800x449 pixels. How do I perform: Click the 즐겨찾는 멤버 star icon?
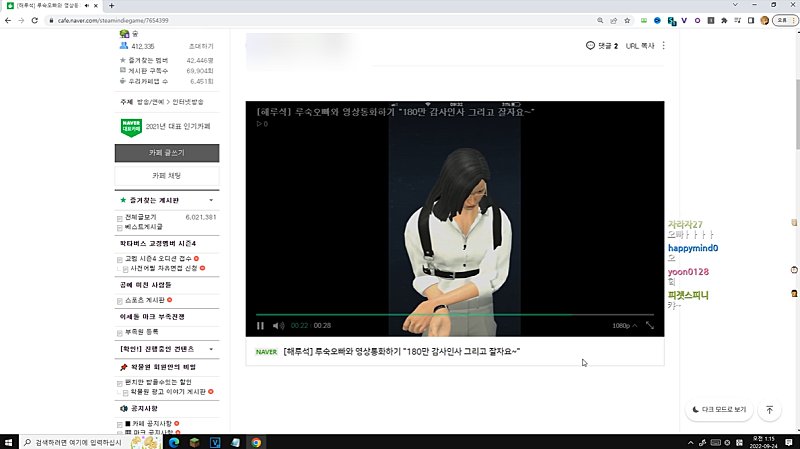click(122, 60)
